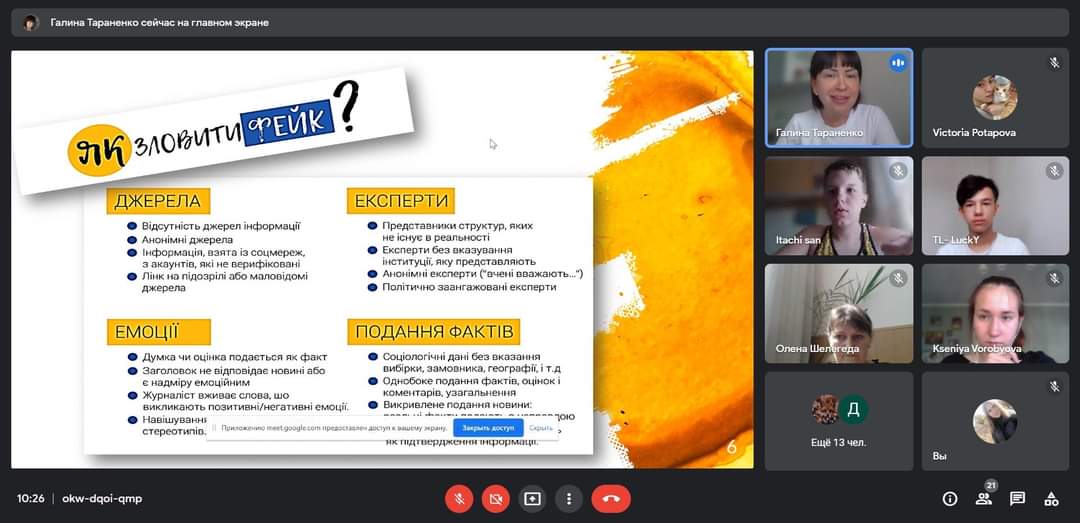The width and height of the screenshot is (1080, 523).
Task: Click muted mic icon on Вы tile
Action: pos(1054,387)
